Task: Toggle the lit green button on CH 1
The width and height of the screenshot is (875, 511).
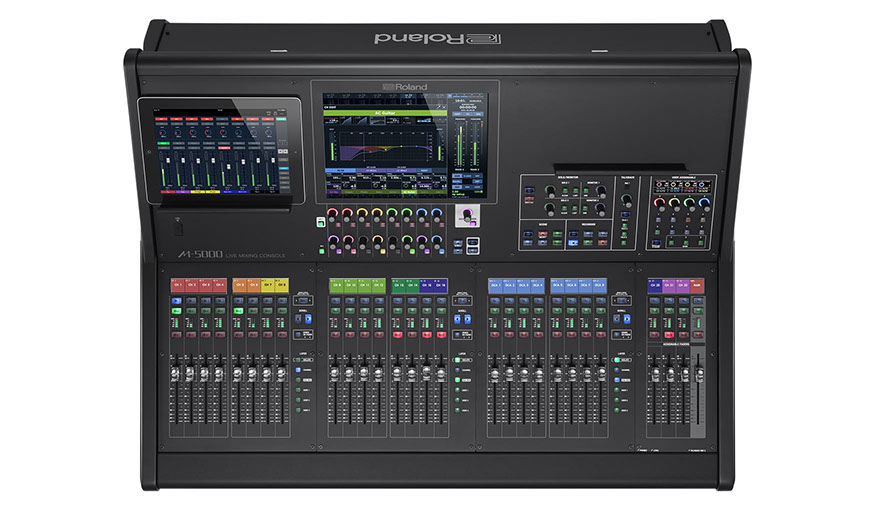Action: (178, 311)
